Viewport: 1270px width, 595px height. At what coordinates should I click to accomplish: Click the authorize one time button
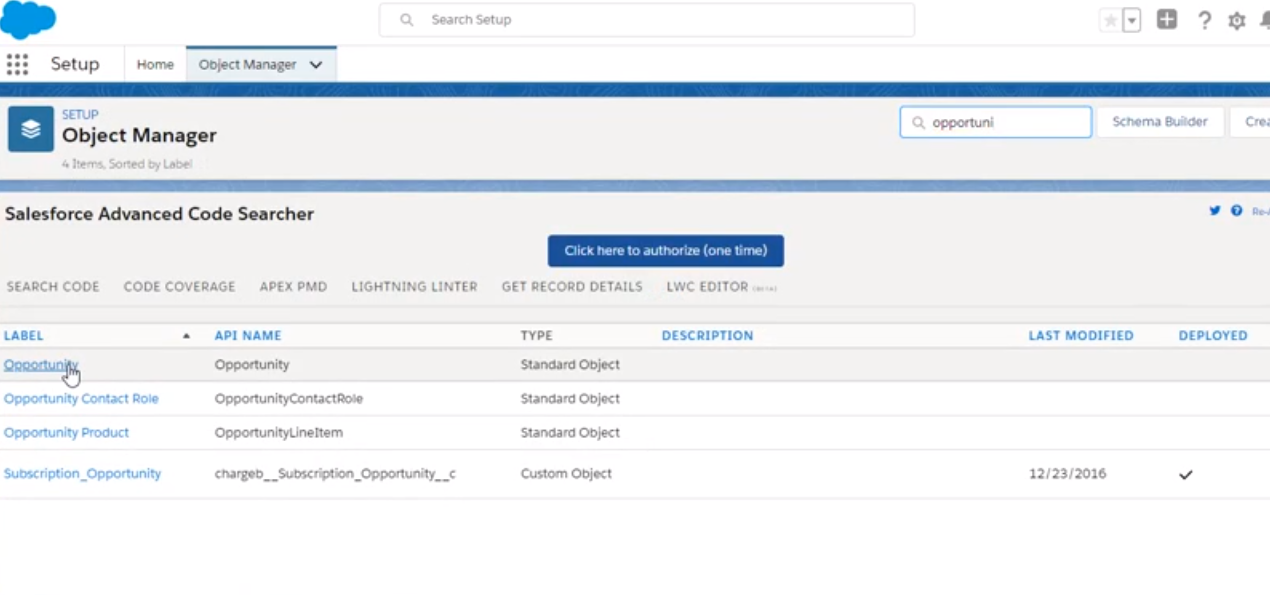click(x=665, y=250)
